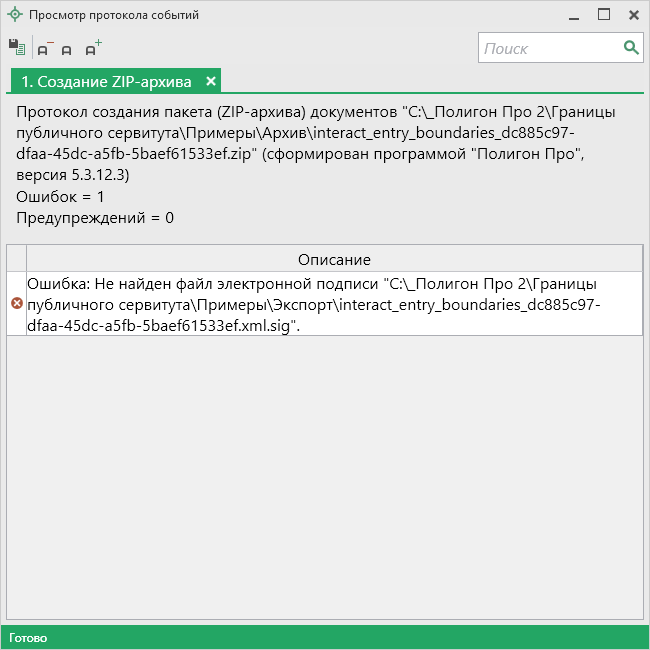This screenshot has width=650, height=650.
Task: Click the "Ошибок = 1" summary line
Action: [60, 196]
